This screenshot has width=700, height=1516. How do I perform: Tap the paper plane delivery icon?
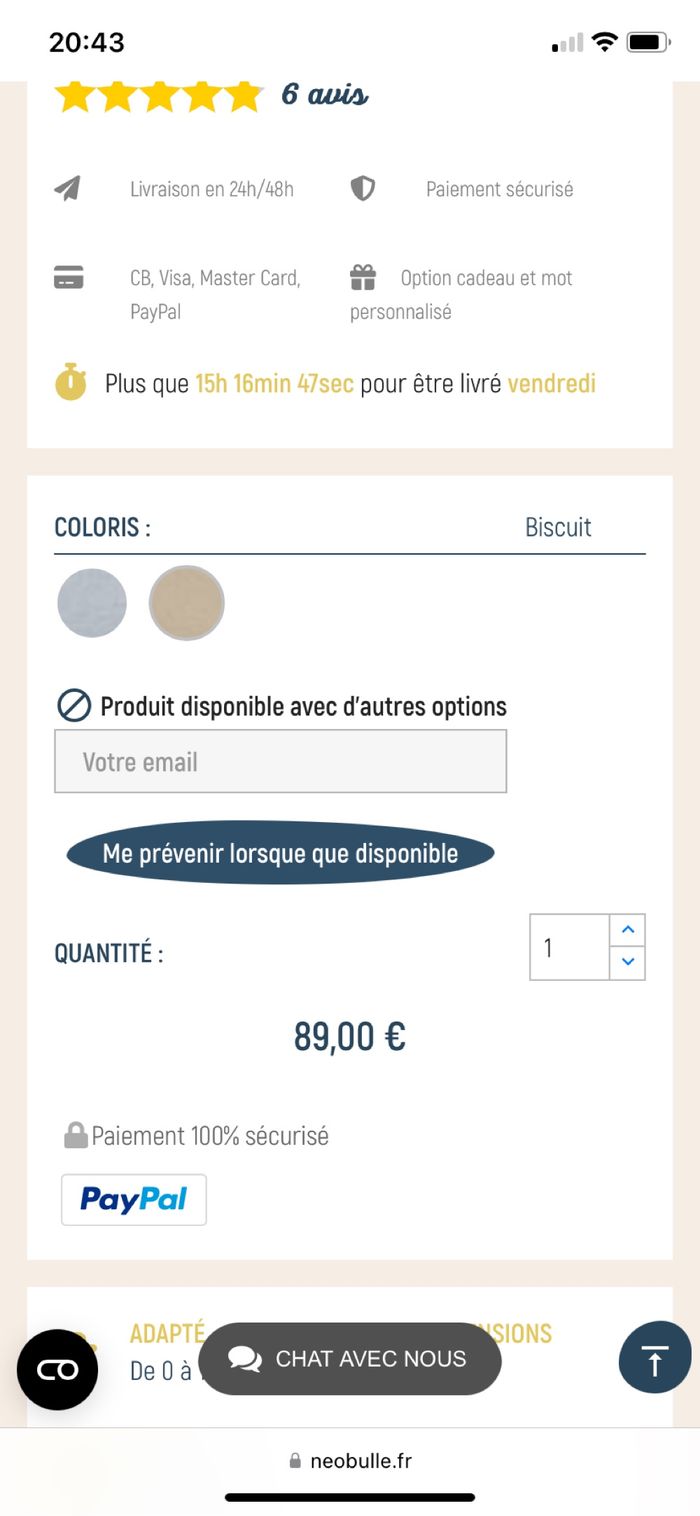point(67,189)
